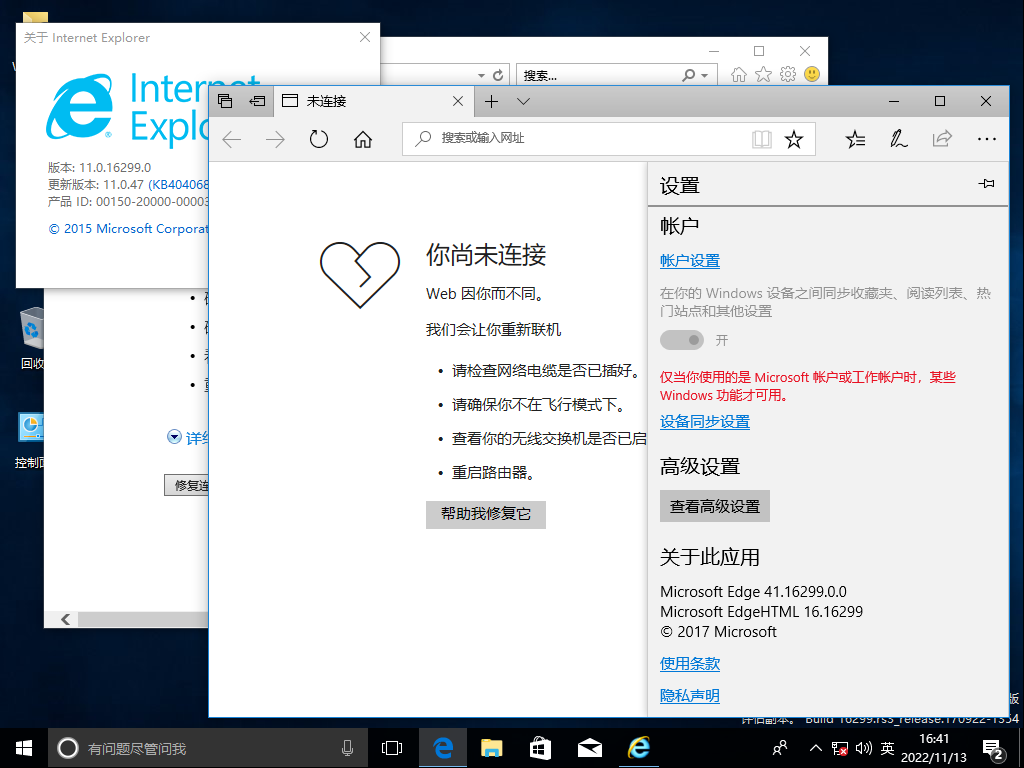Refresh the Edge page
Viewport: 1024px width, 768px height.
coord(319,139)
